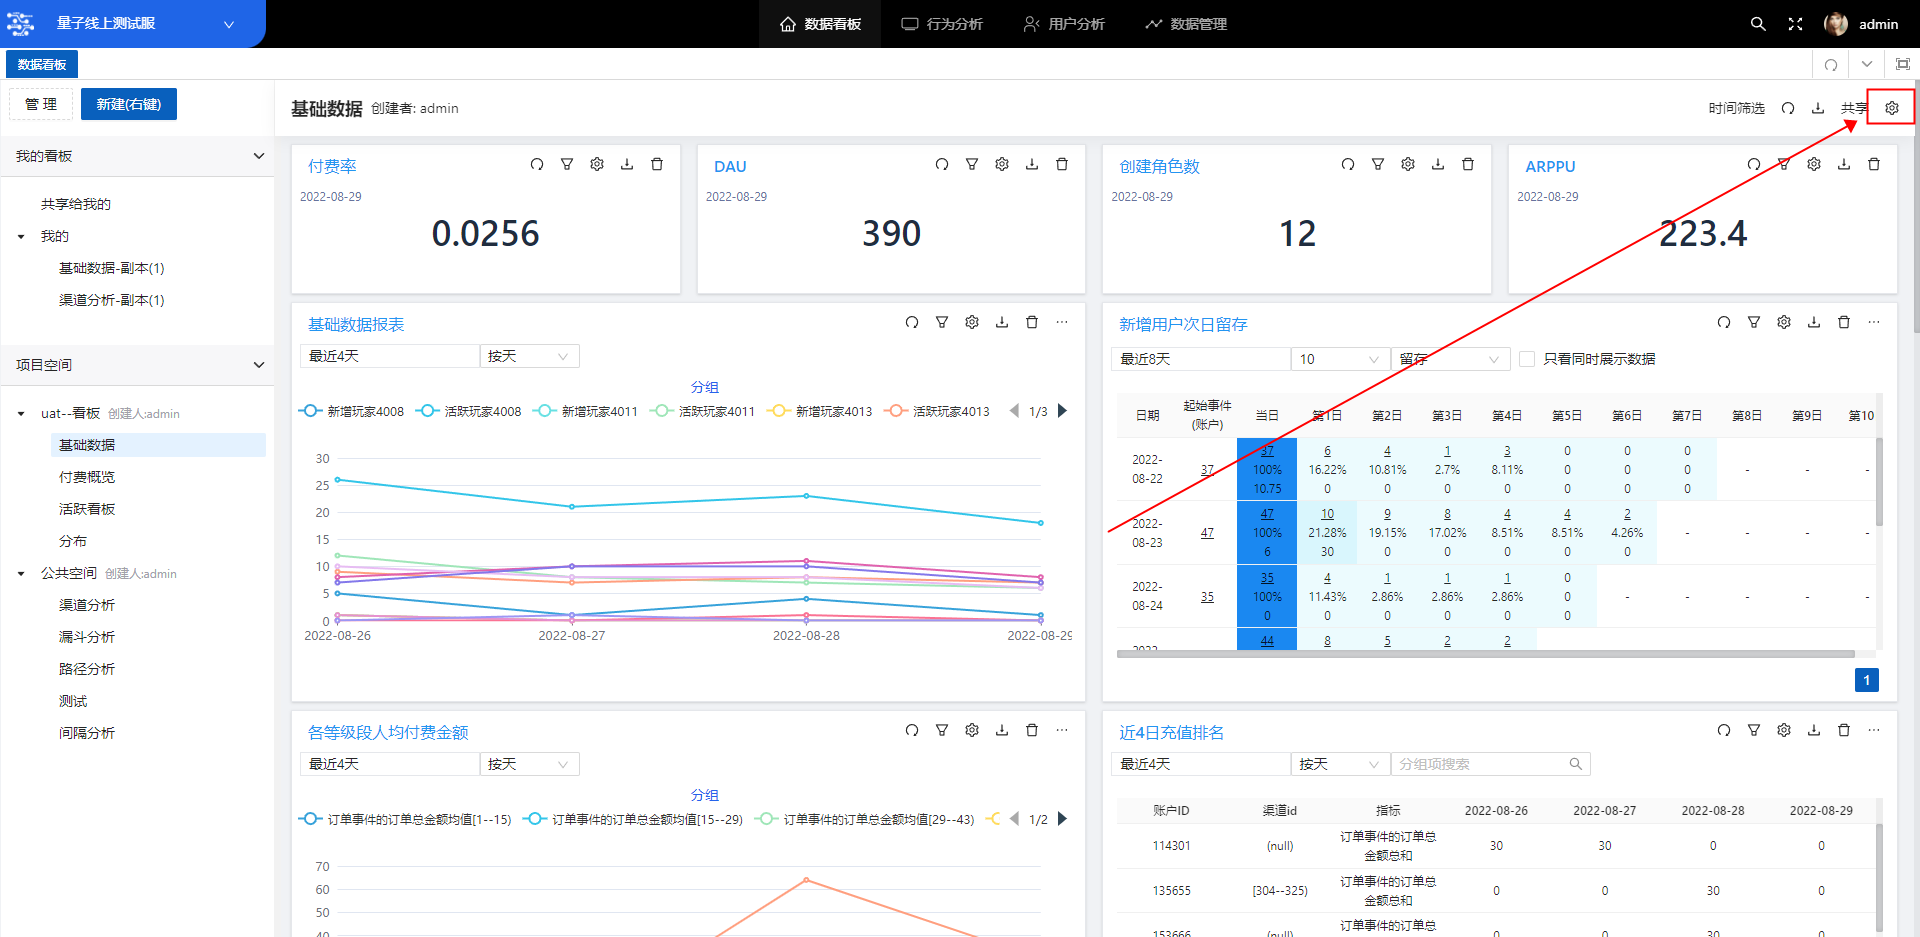
Task: Open filter on 创建角色数 card
Action: click(x=1377, y=164)
